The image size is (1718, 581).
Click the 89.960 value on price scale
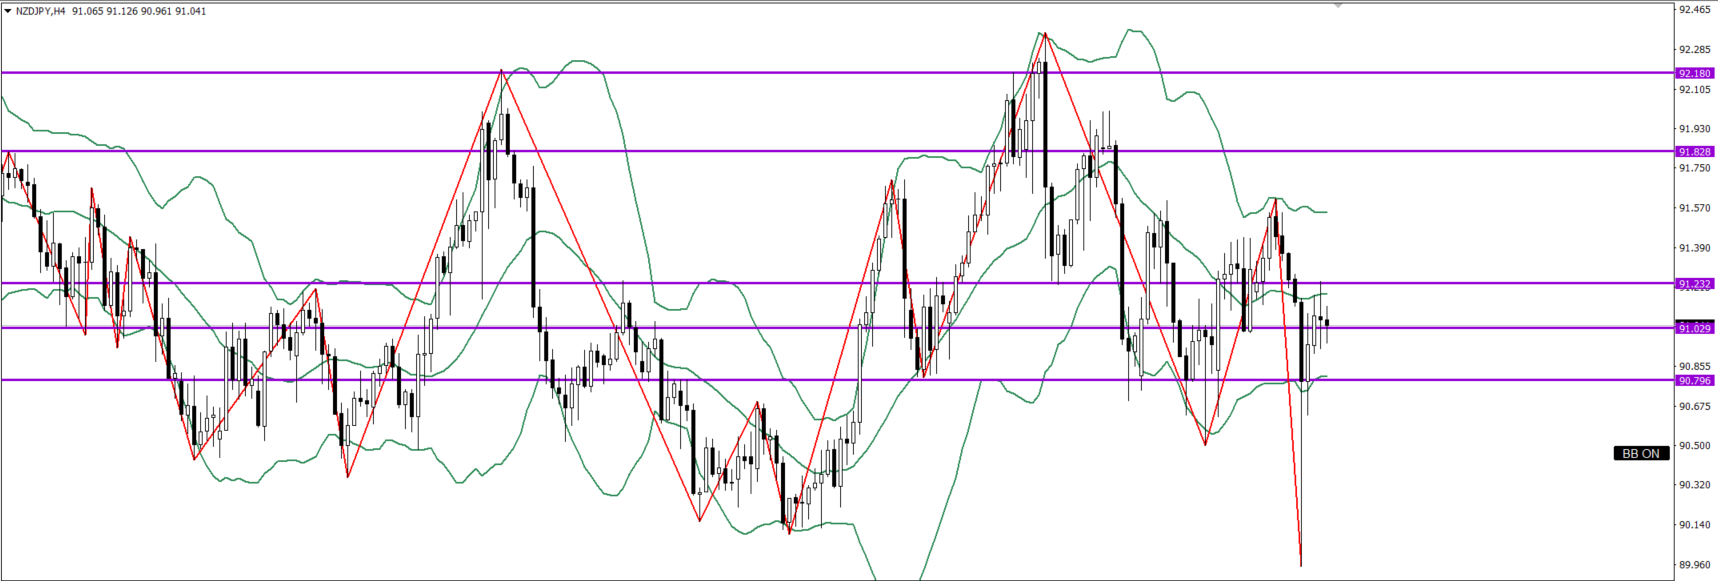point(1694,565)
